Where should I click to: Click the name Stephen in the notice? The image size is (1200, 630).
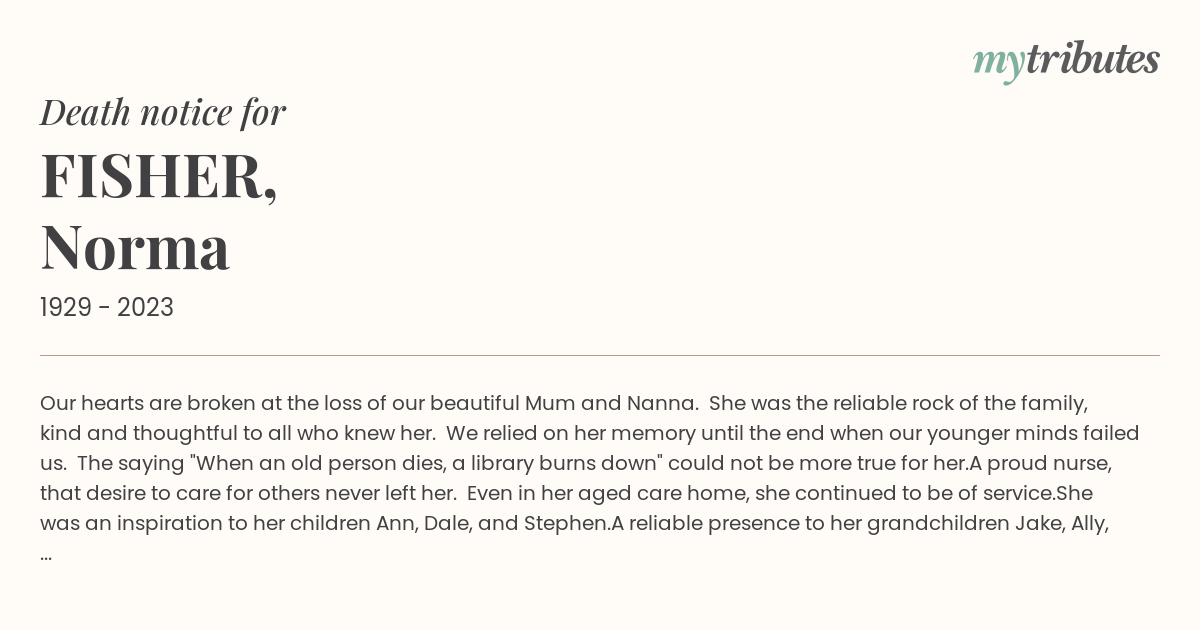click(x=566, y=524)
